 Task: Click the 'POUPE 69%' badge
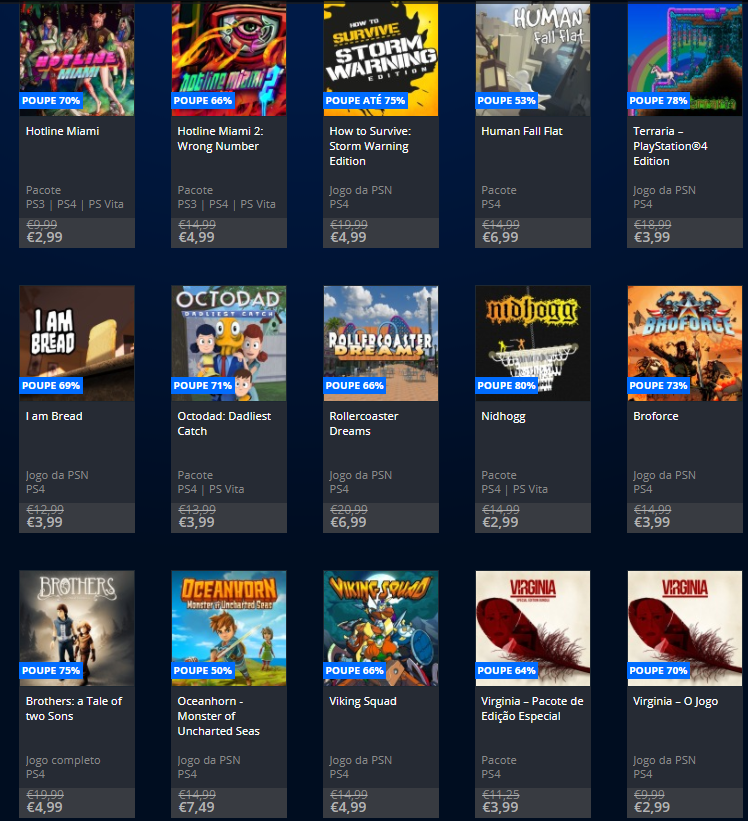51,385
